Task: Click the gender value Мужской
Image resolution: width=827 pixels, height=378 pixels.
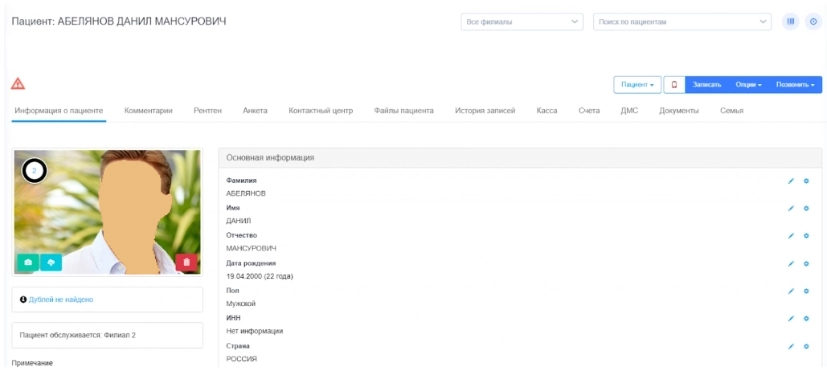Action: (241, 304)
